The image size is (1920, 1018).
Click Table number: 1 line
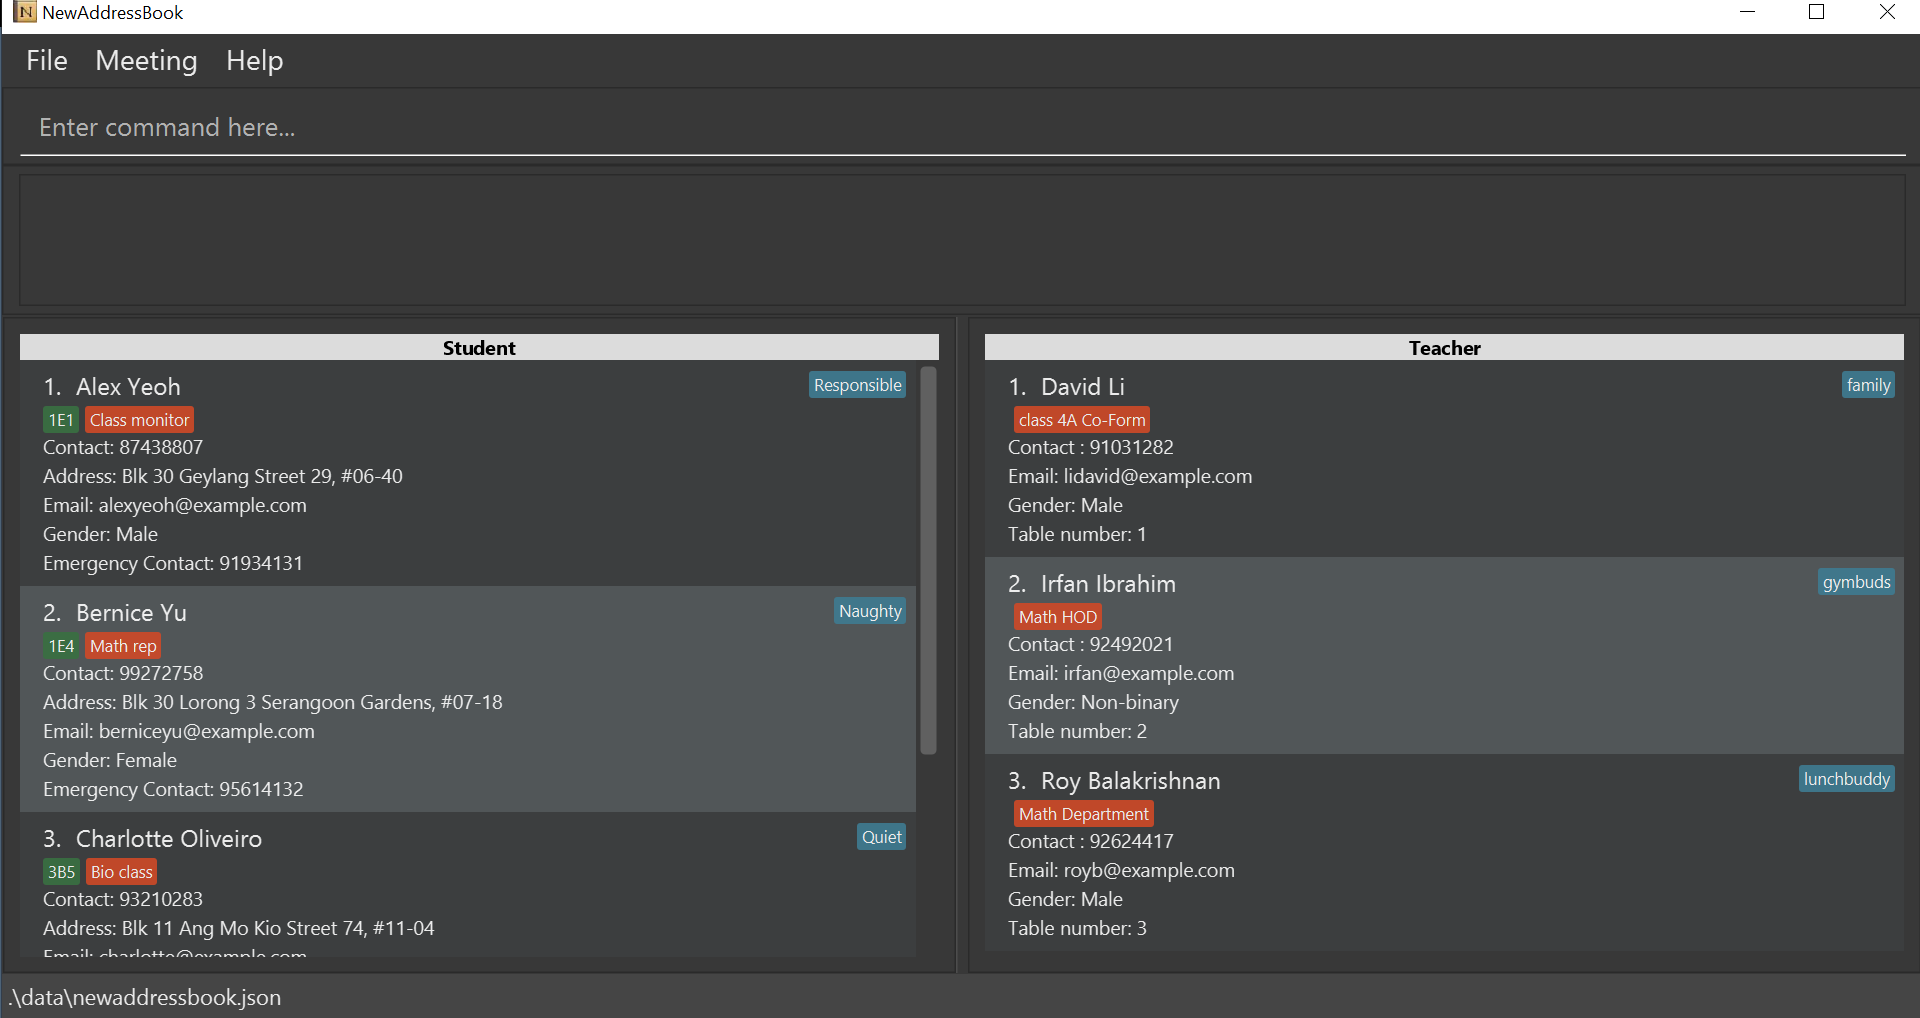click(1077, 534)
